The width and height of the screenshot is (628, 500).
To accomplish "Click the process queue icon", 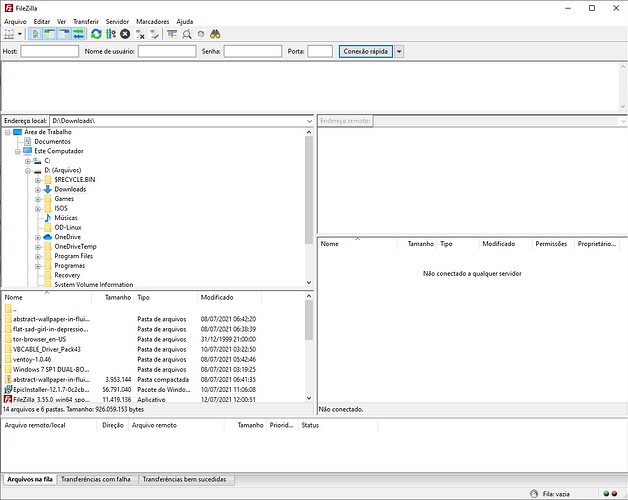I will [111, 34].
